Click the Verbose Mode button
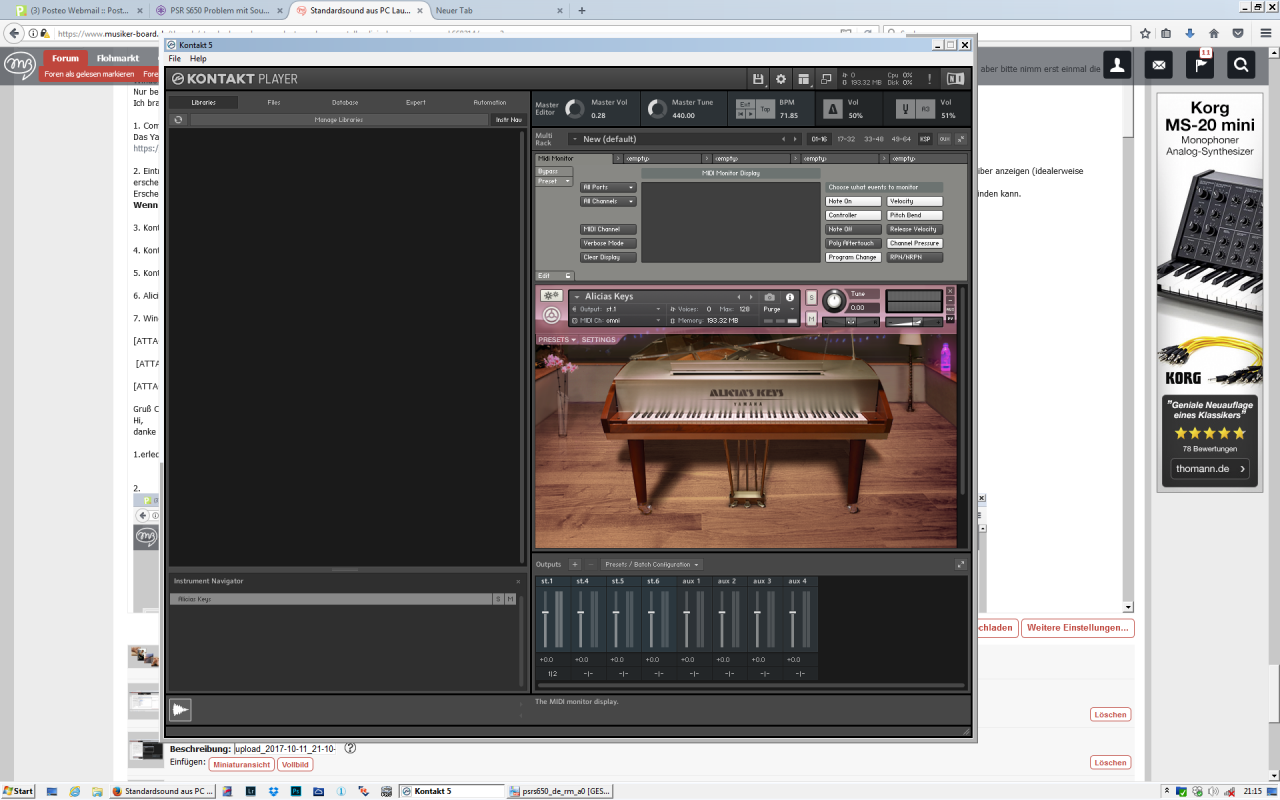1280x800 pixels. (x=608, y=243)
